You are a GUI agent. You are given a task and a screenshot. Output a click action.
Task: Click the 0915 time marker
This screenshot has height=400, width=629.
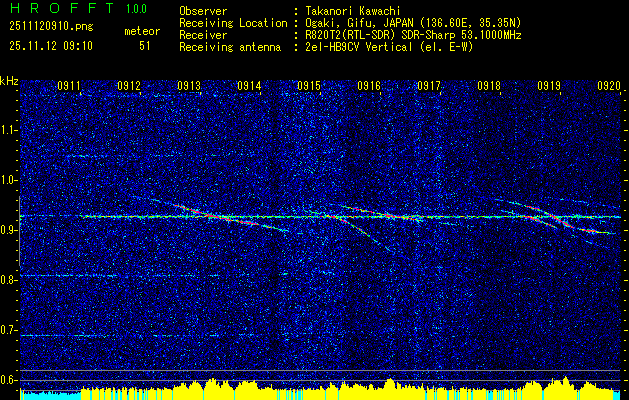(x=309, y=87)
